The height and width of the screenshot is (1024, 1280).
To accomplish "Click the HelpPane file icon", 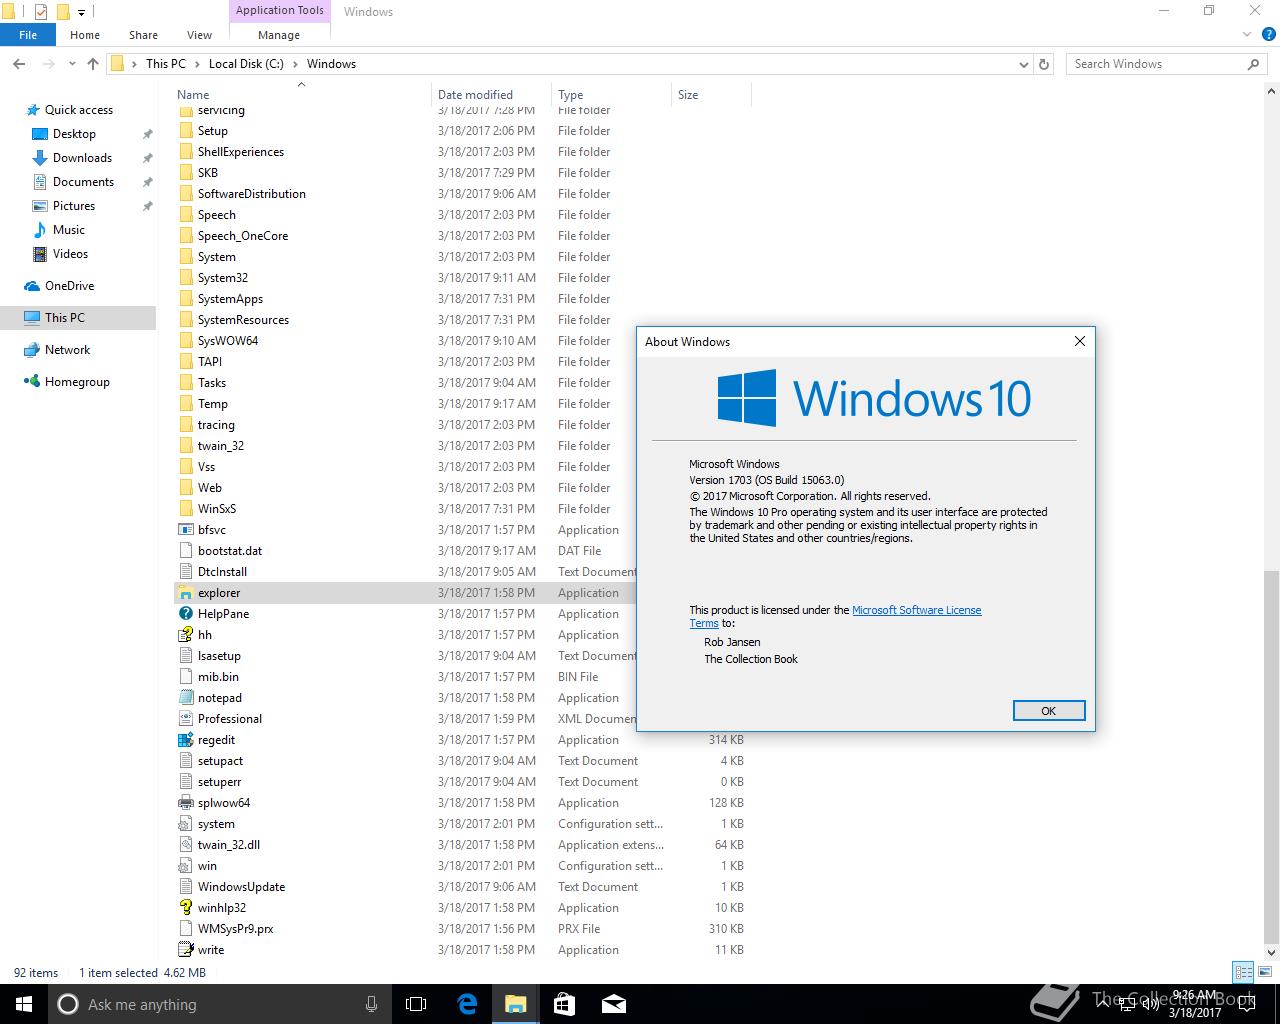I will pyautogui.click(x=185, y=614).
